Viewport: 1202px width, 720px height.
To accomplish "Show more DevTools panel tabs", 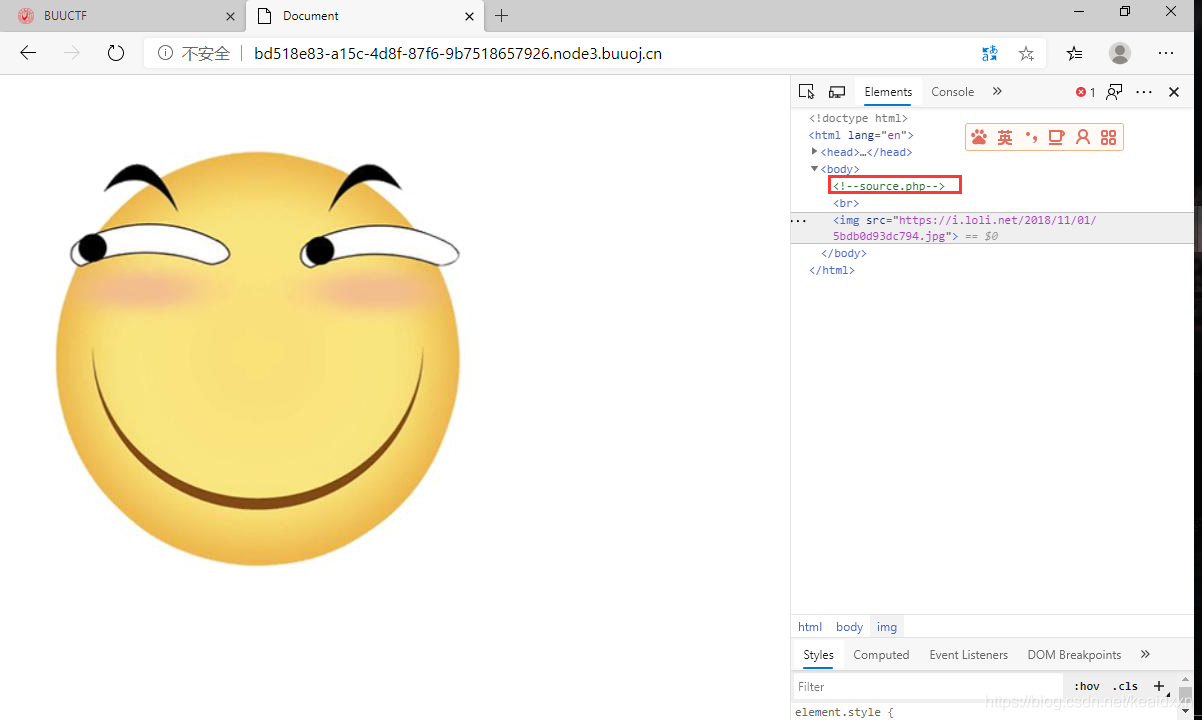I will coord(997,92).
